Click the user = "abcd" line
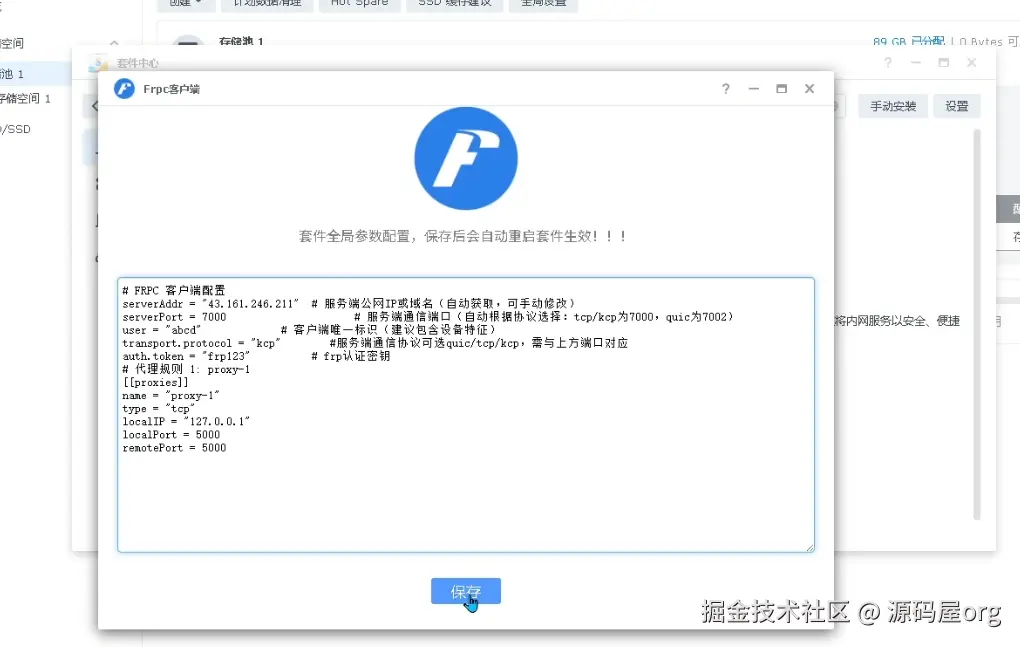 [310, 330]
